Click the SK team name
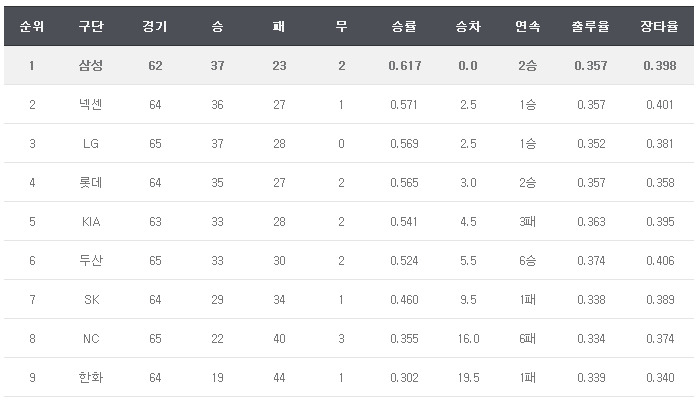Screen dimensions: 698x401 tap(91, 300)
